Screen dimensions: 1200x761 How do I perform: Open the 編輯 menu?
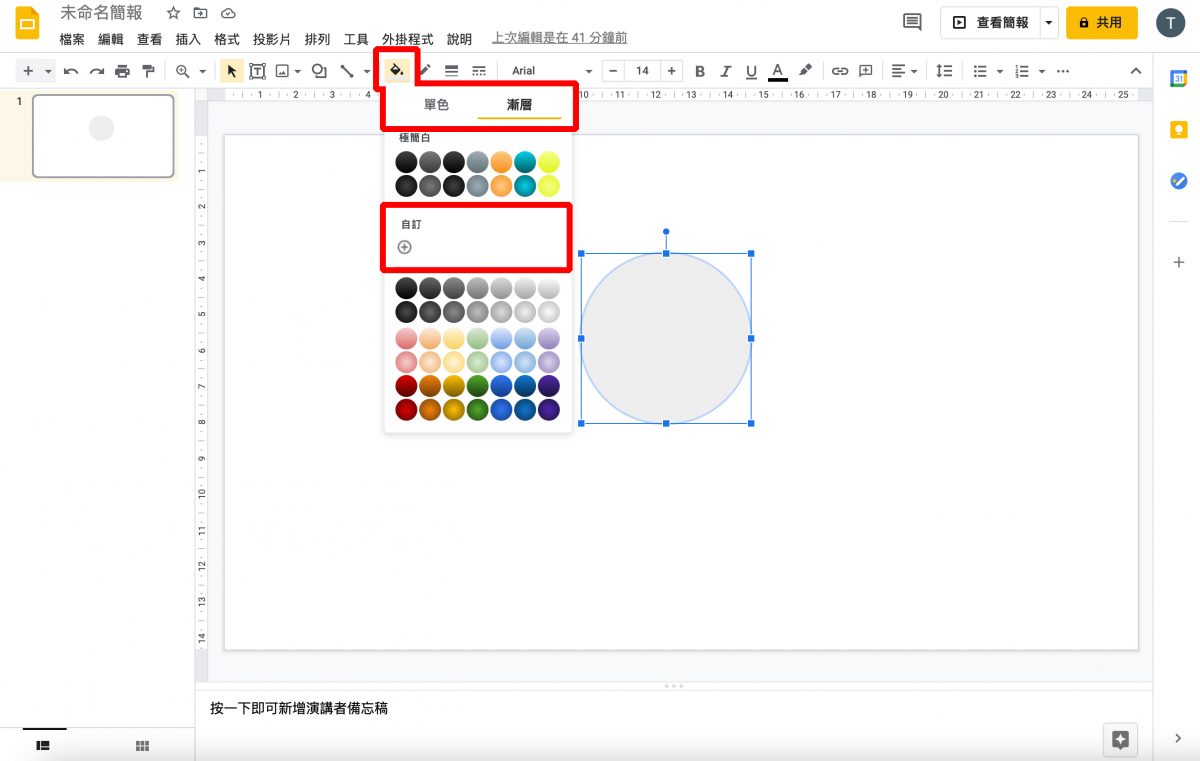[x=111, y=39]
